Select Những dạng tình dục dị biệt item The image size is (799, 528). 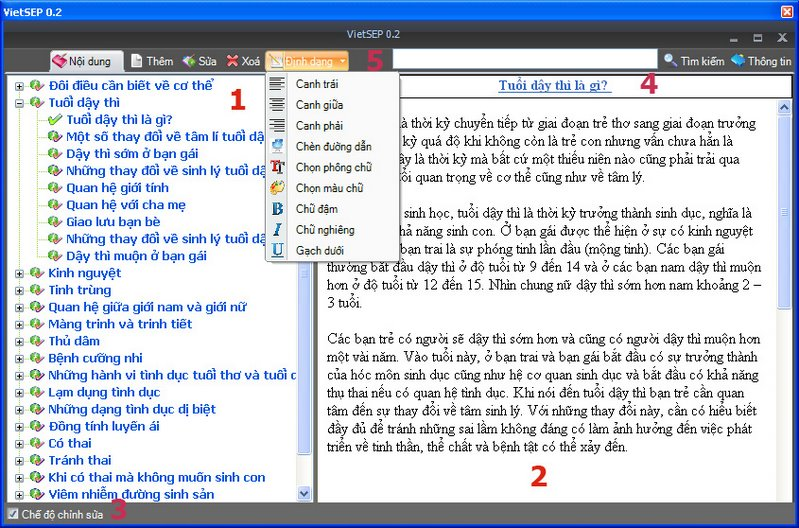point(132,409)
